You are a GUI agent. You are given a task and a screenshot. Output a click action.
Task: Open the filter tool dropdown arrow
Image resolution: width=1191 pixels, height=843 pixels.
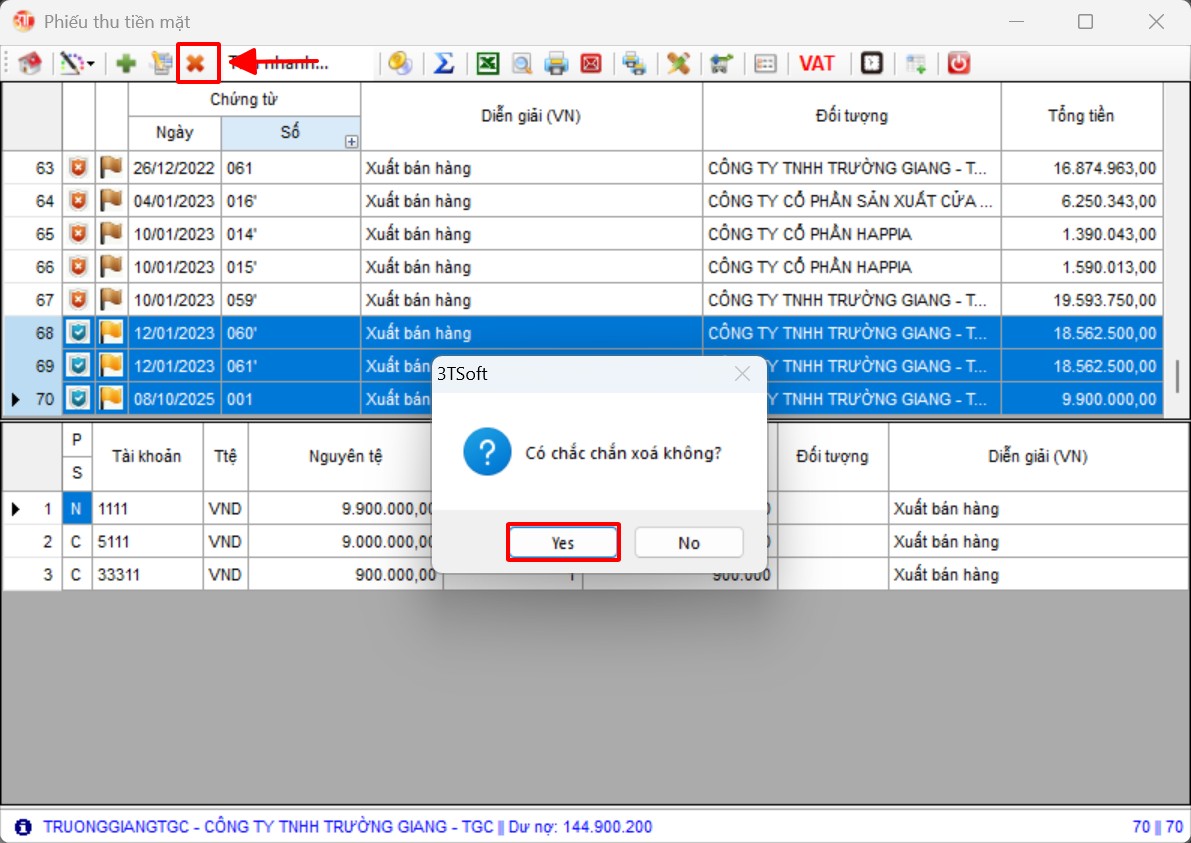coord(91,64)
